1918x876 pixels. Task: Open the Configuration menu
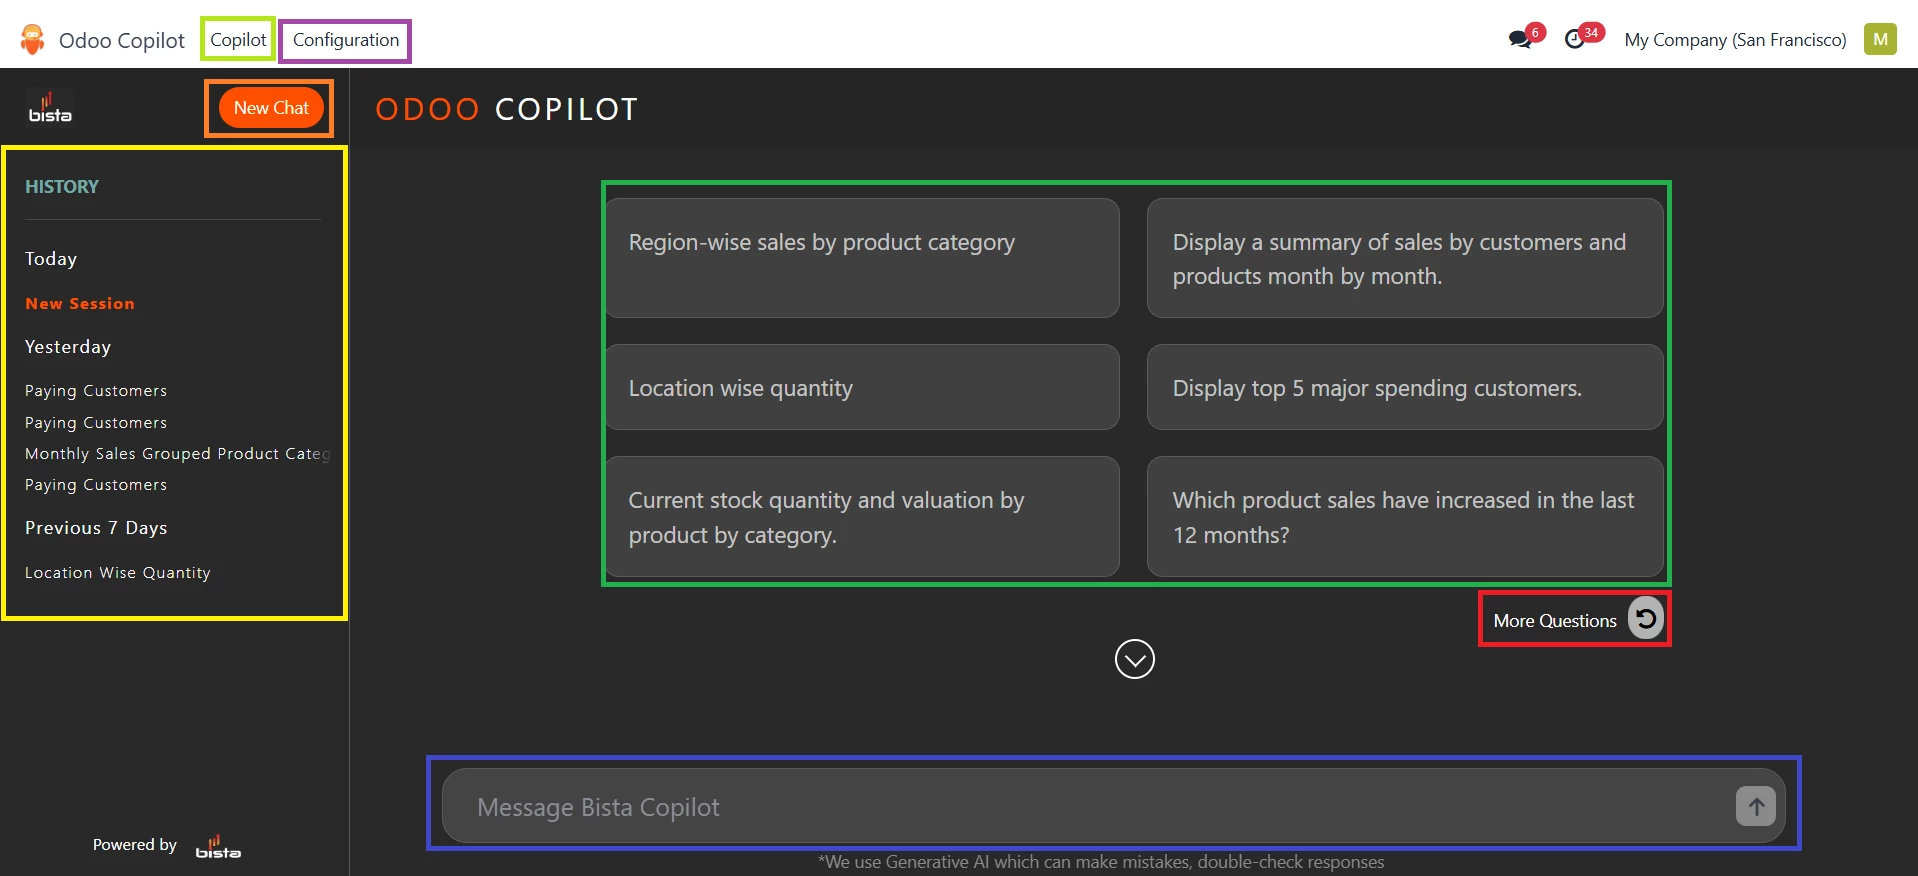345,40
